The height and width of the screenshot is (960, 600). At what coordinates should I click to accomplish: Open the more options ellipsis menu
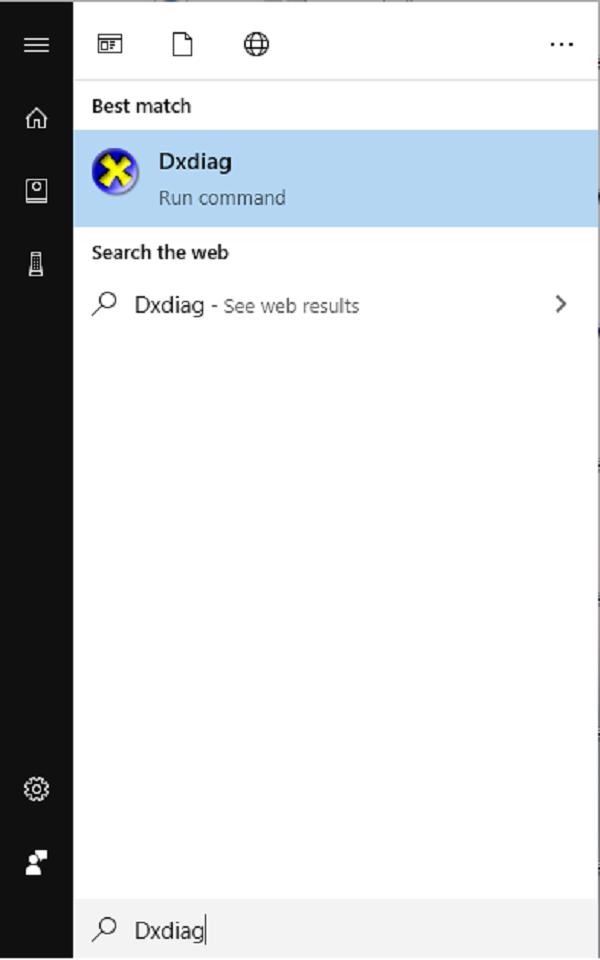coord(562,45)
